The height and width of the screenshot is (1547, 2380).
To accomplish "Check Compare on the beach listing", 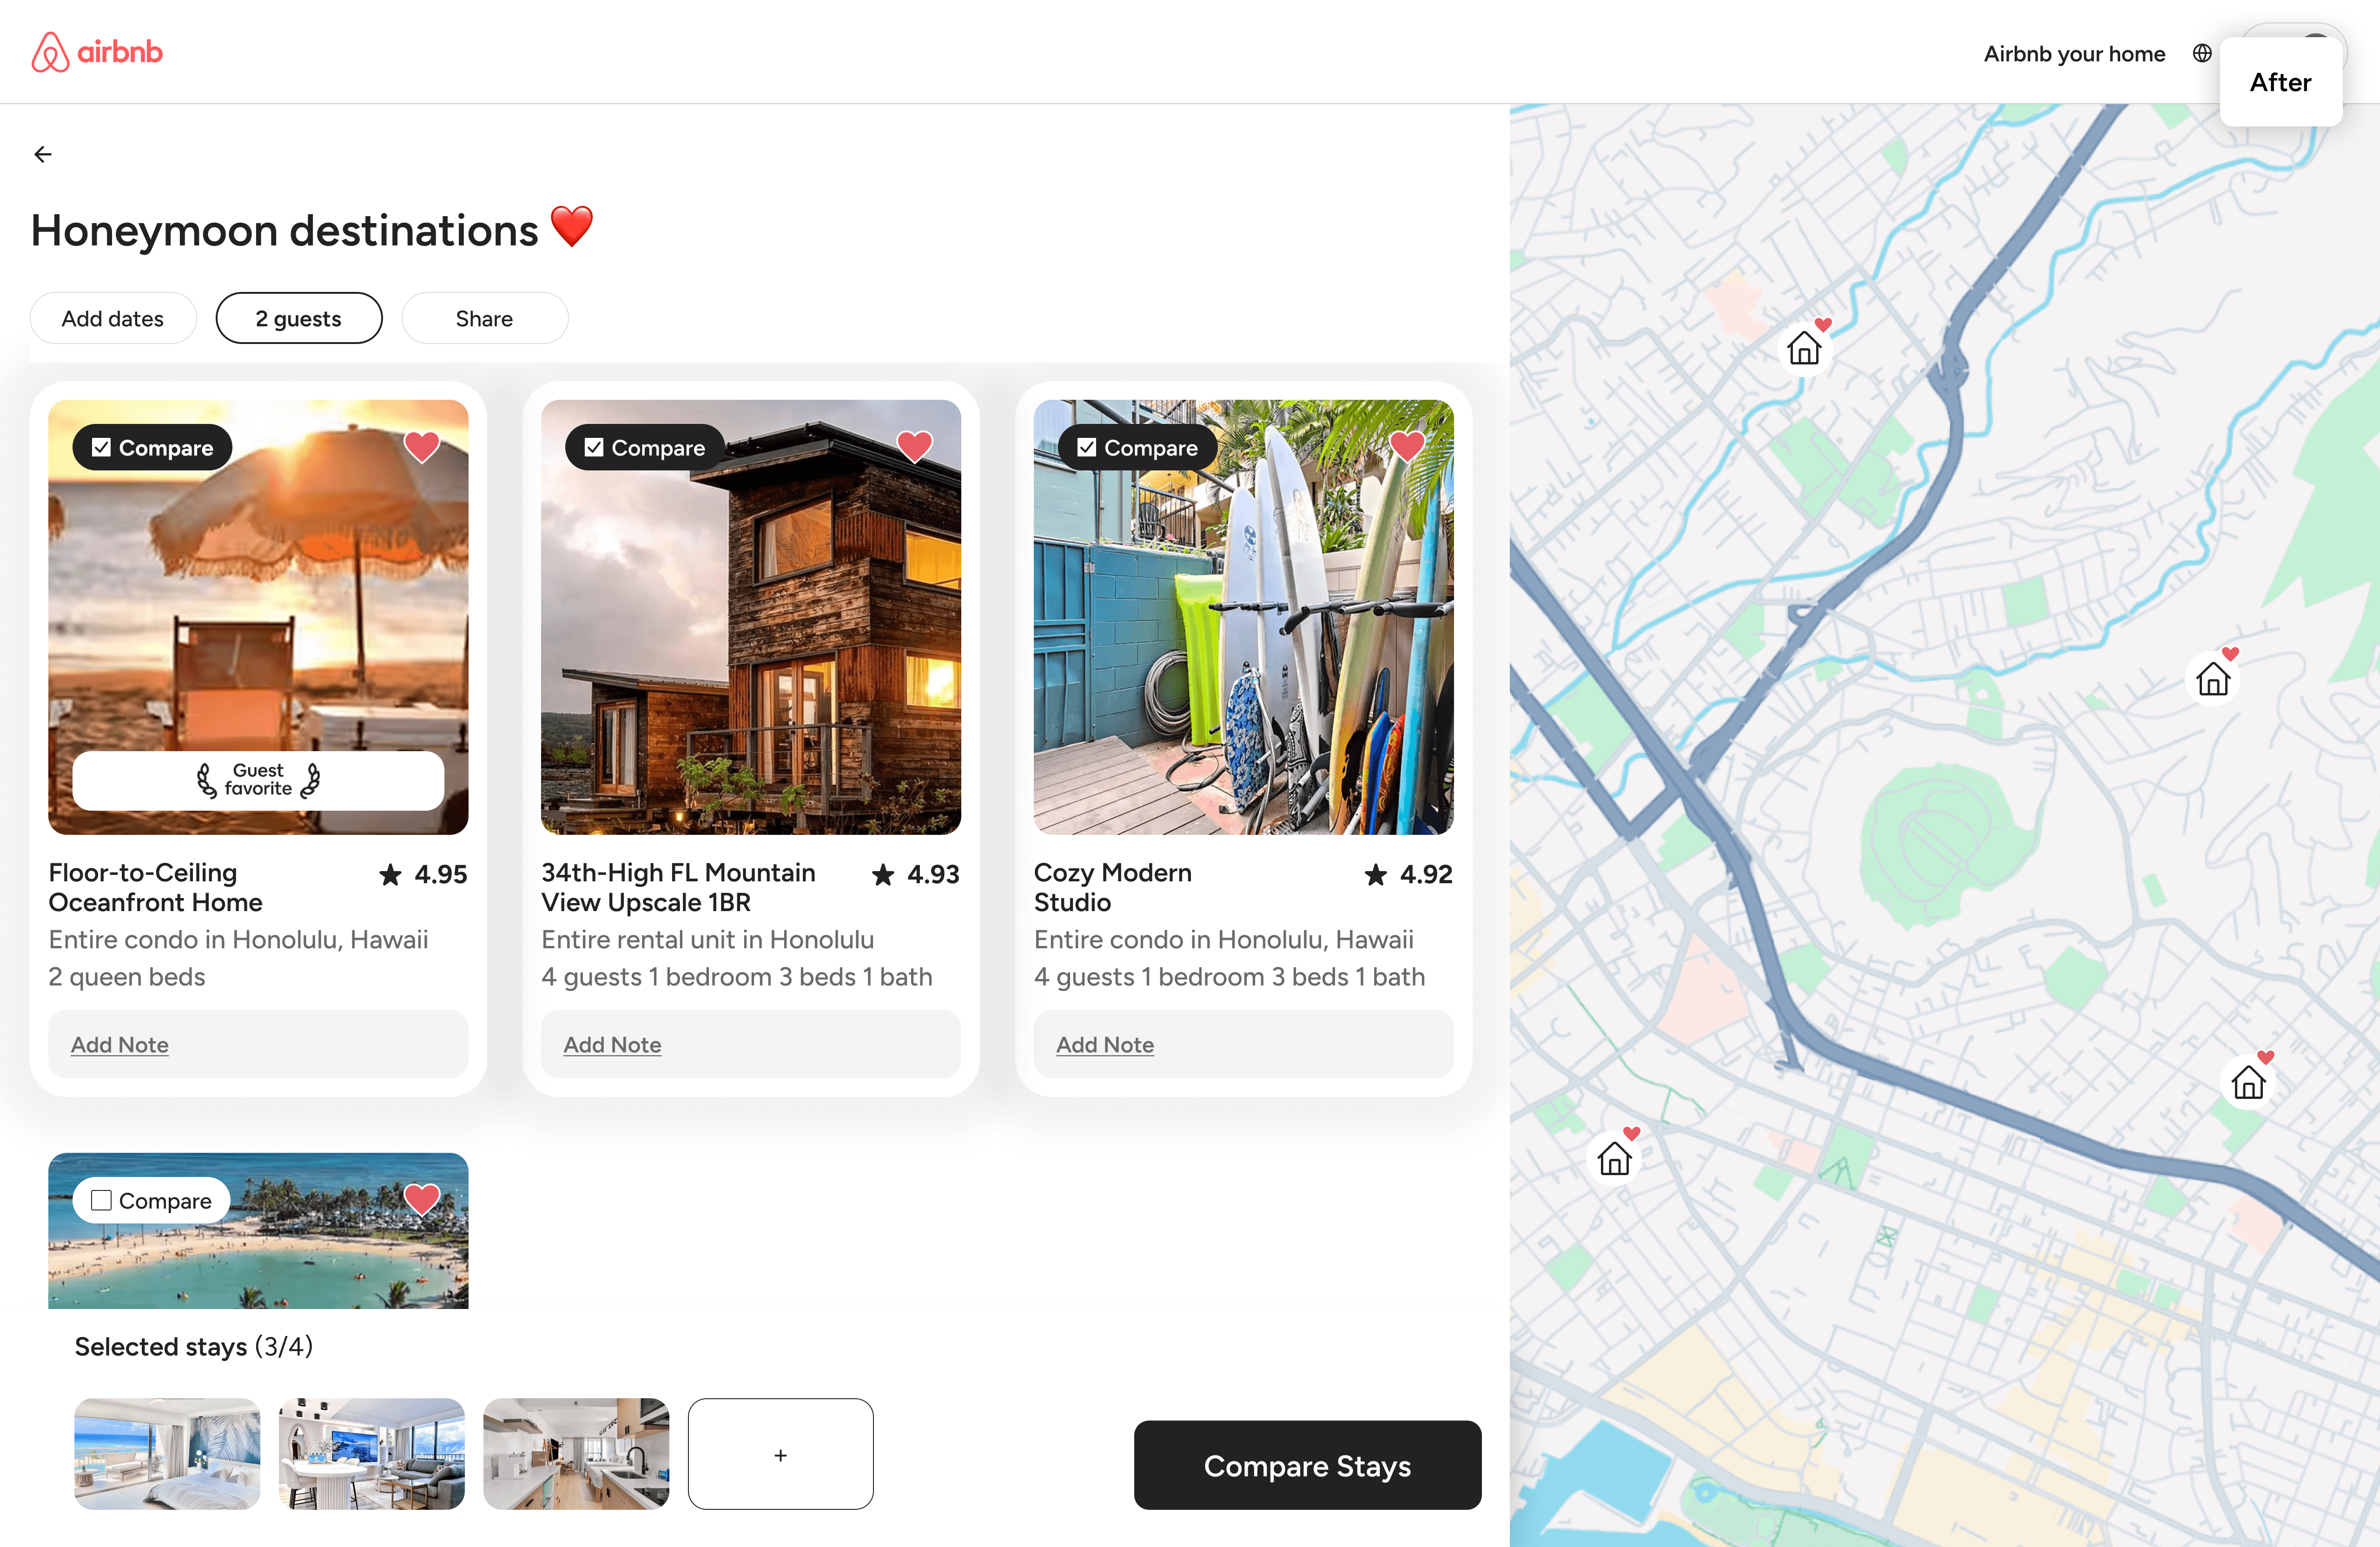I will (x=102, y=1200).
